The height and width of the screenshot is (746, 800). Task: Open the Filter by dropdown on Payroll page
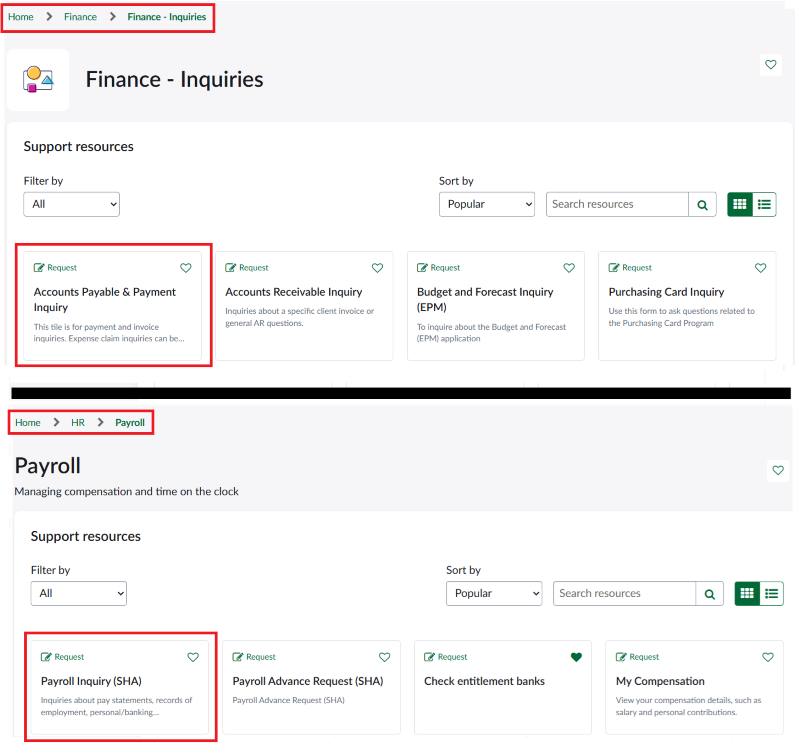[78, 592]
